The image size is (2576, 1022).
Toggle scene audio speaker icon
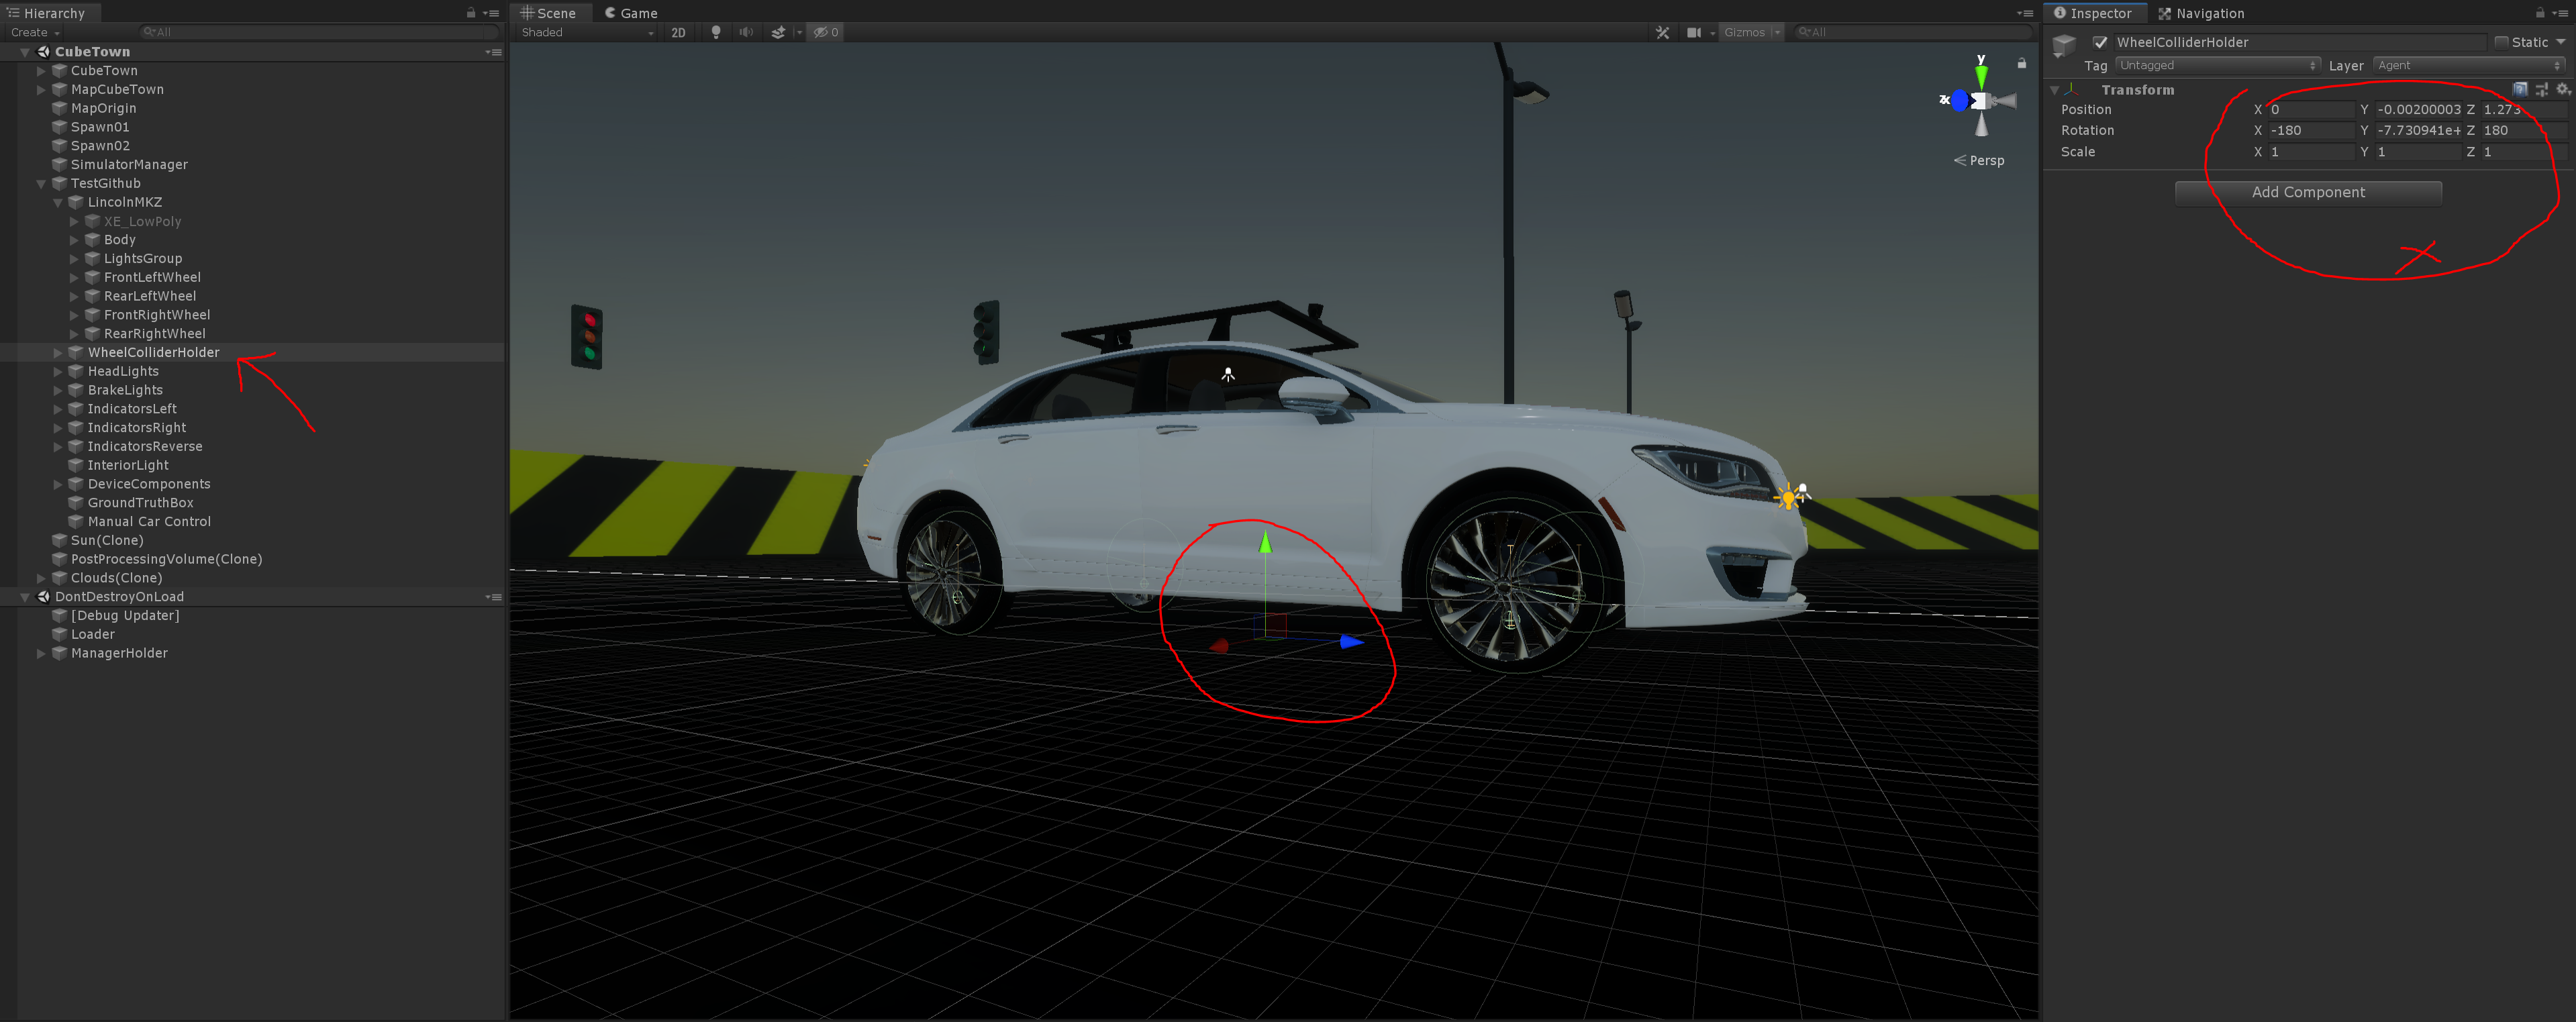pos(746,32)
